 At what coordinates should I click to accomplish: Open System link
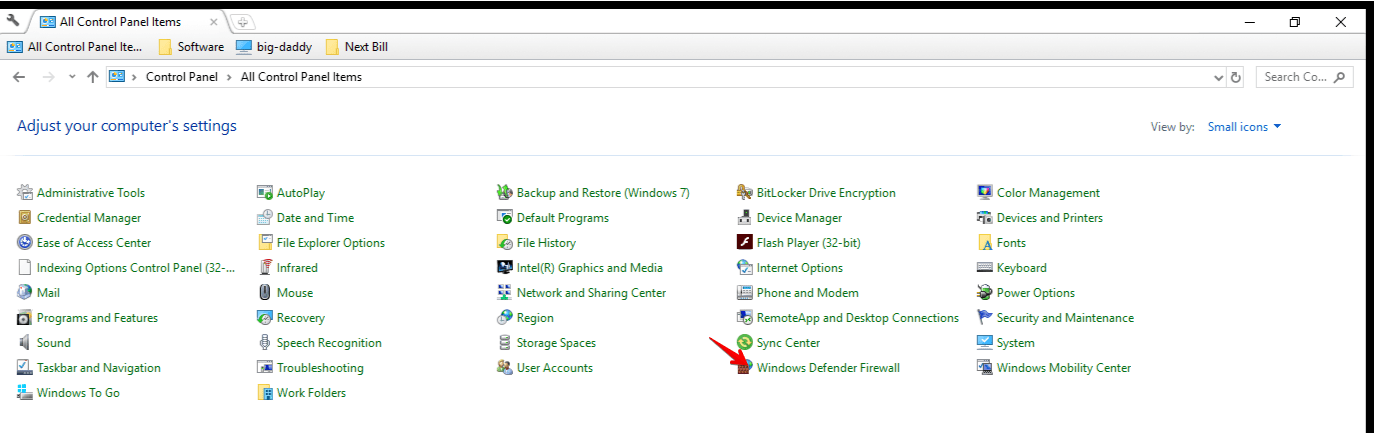point(1016,343)
